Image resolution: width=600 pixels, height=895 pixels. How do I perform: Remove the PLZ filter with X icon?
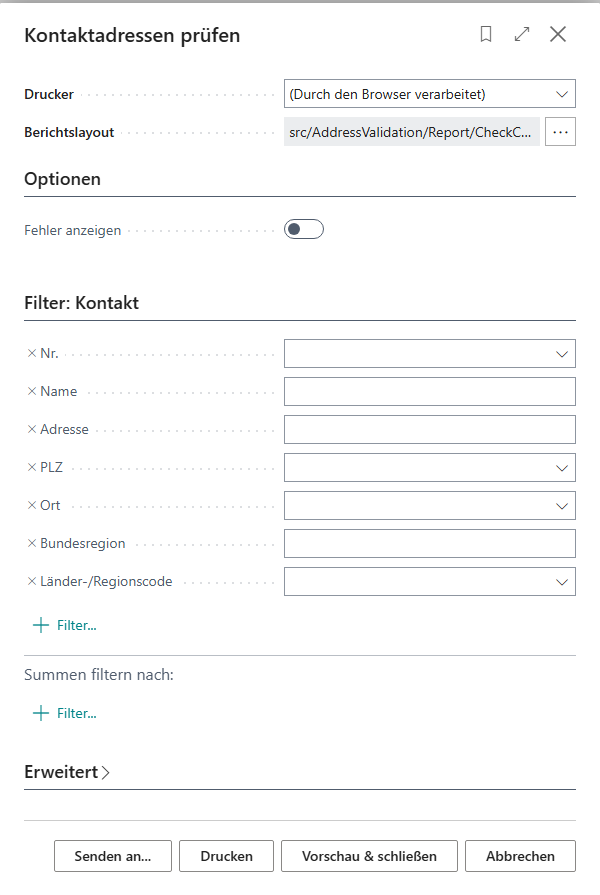[32, 467]
